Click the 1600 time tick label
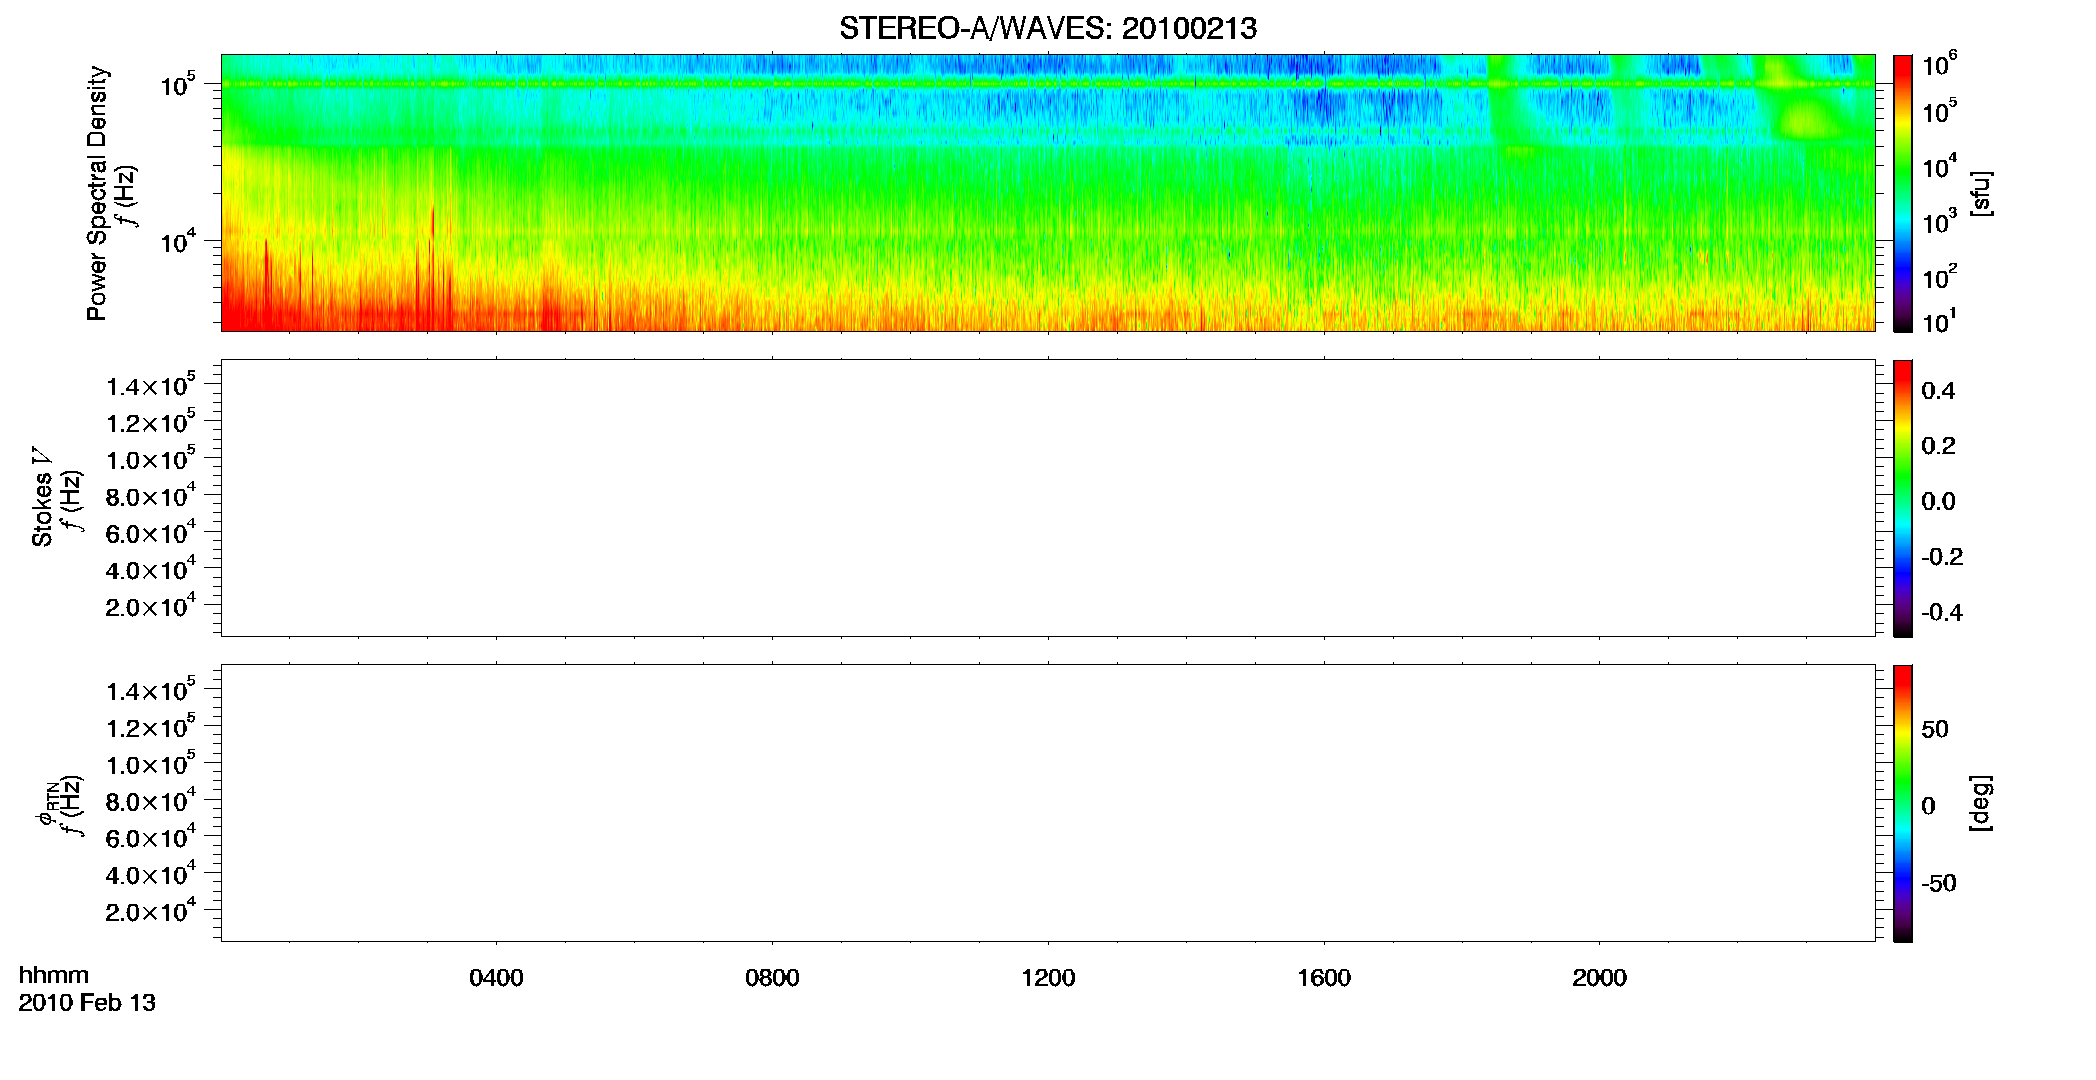The image size is (2096, 1080). tap(1324, 978)
